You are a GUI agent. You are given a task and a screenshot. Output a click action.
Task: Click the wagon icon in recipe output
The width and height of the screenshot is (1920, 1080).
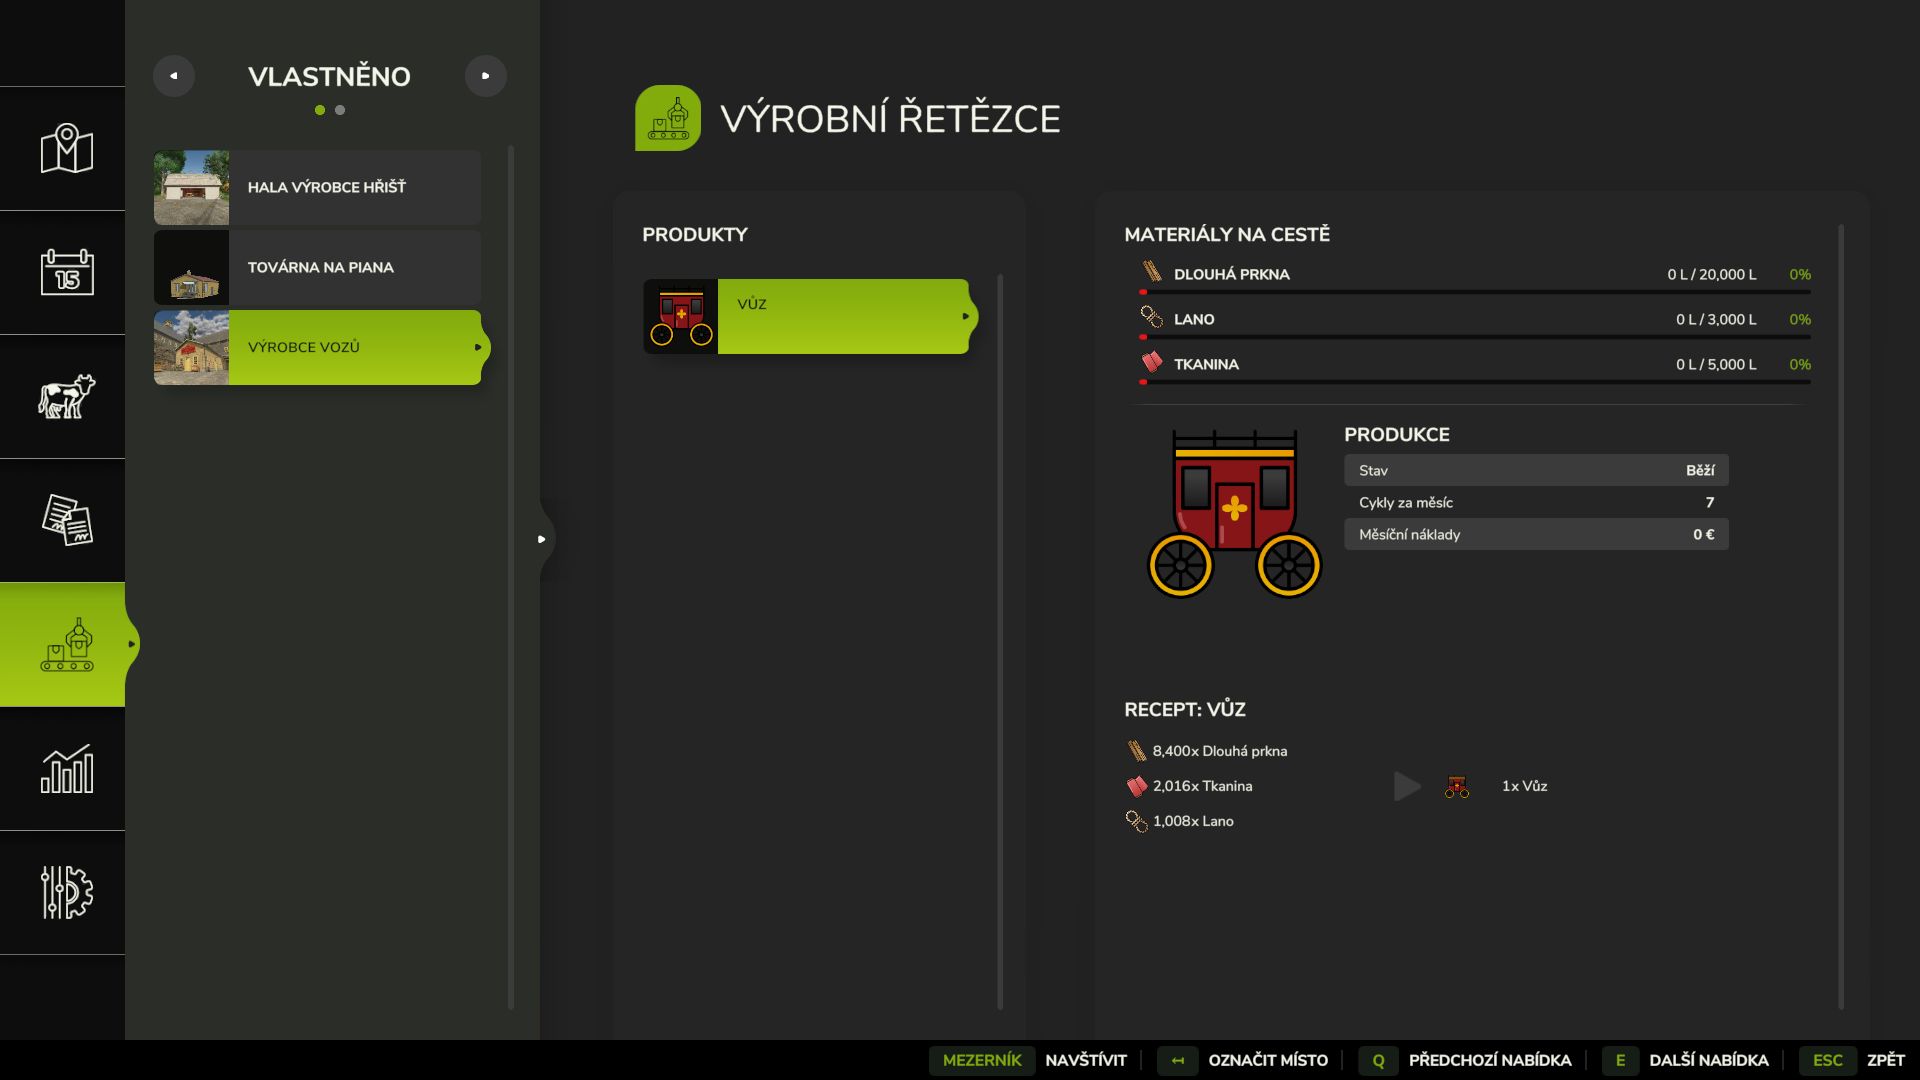click(x=1456, y=787)
